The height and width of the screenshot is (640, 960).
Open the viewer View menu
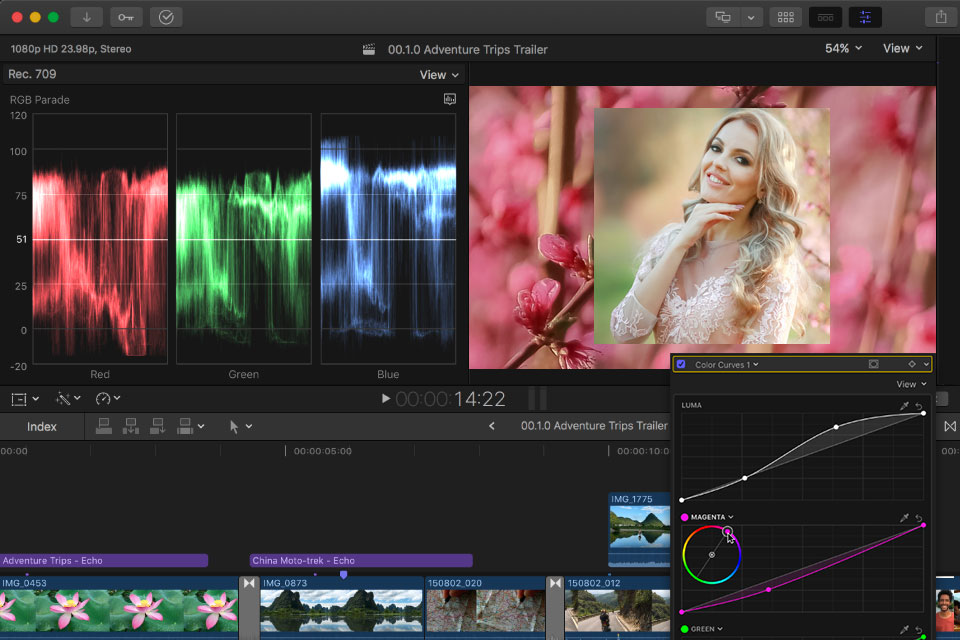[902, 48]
